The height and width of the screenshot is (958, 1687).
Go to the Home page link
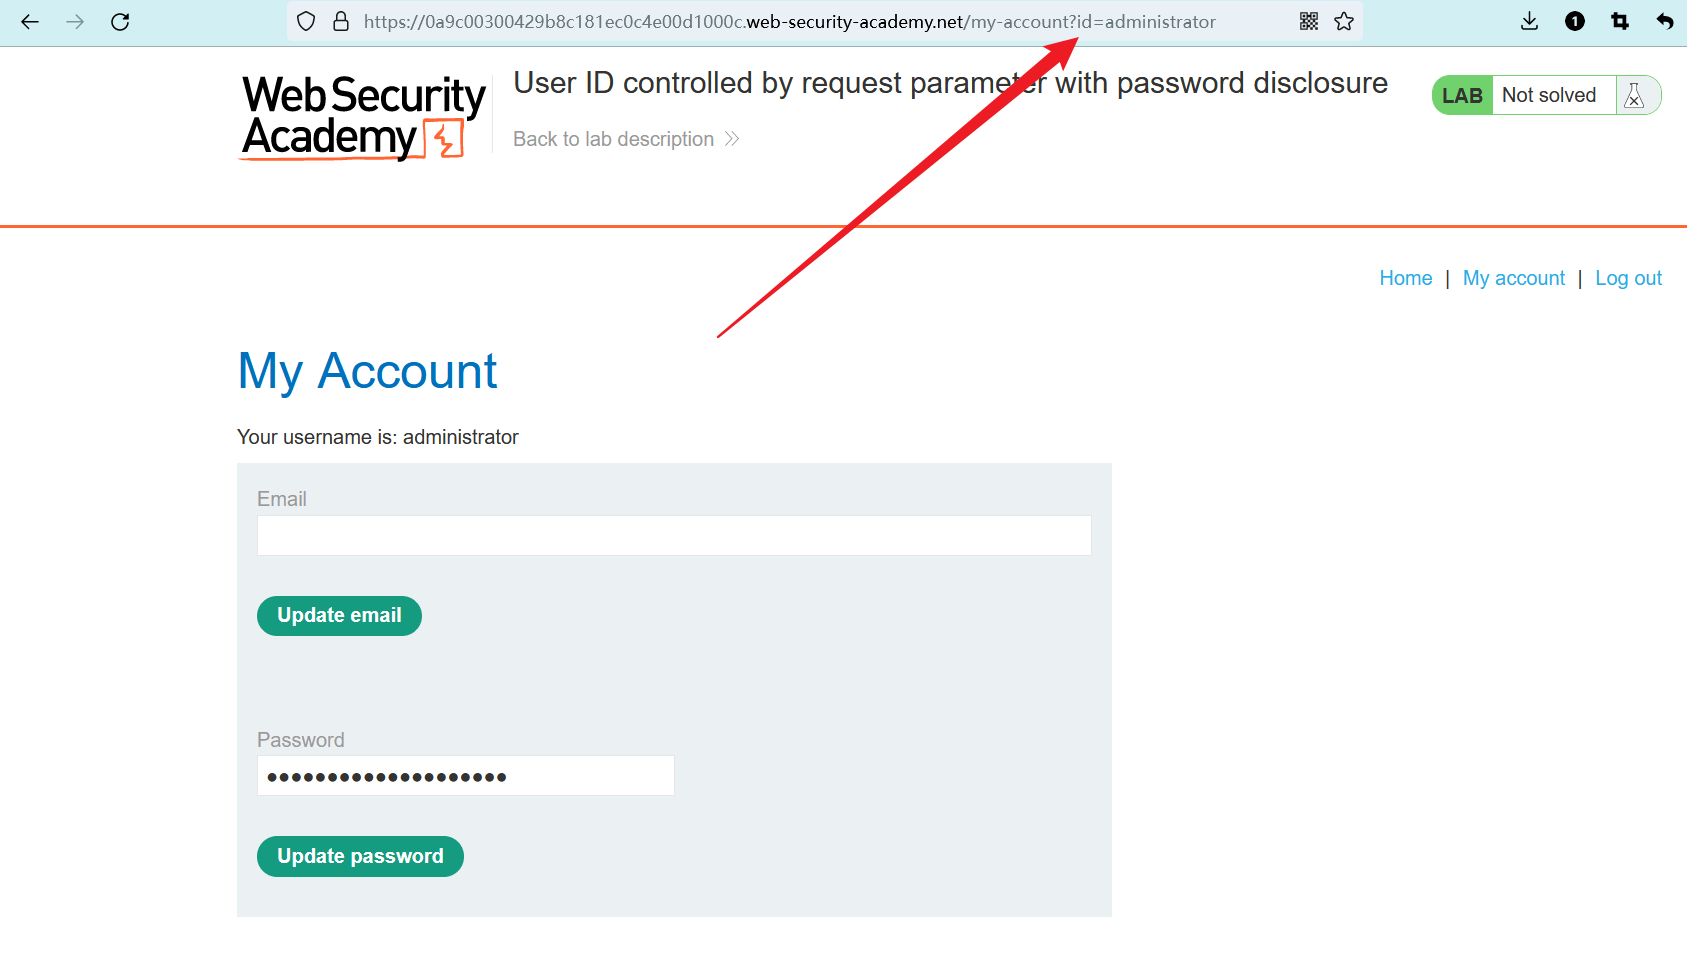click(x=1405, y=278)
